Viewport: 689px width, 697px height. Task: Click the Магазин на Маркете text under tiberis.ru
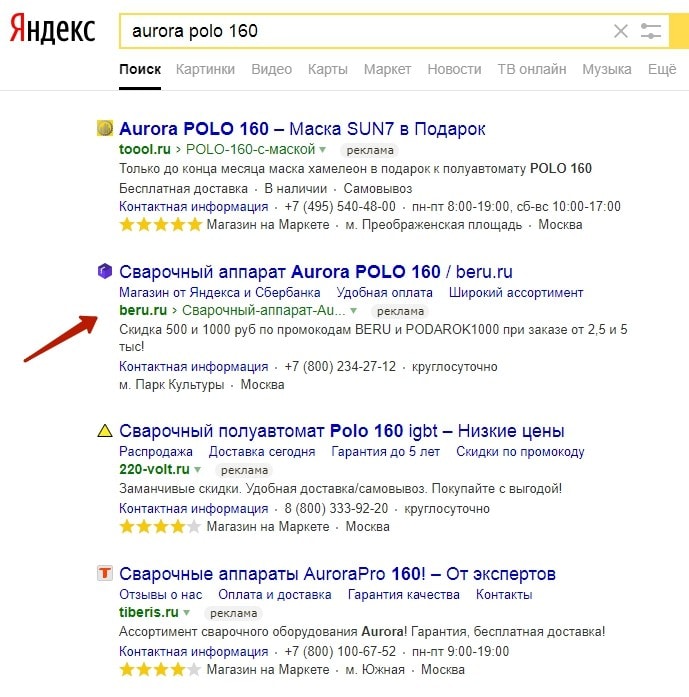point(268,670)
